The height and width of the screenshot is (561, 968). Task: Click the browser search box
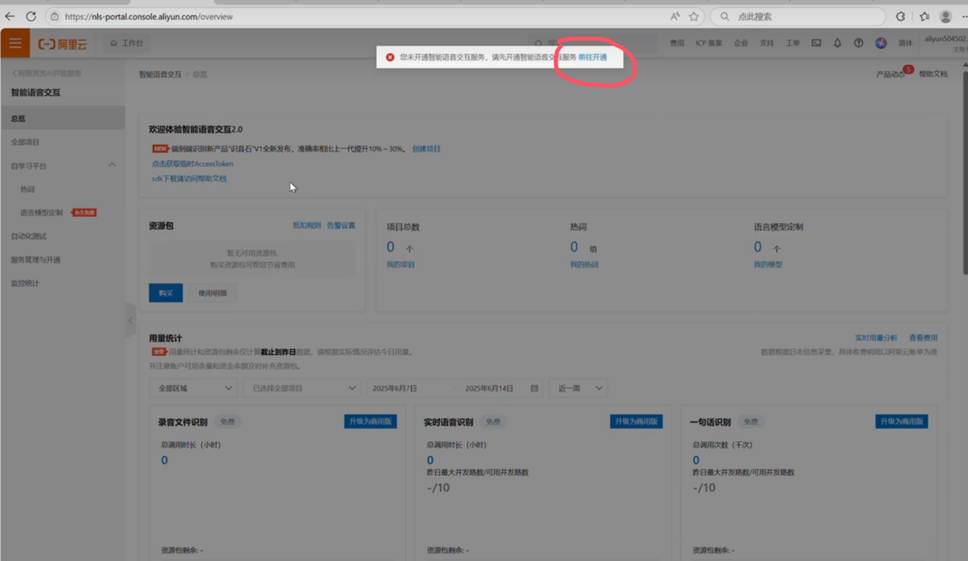tap(800, 16)
